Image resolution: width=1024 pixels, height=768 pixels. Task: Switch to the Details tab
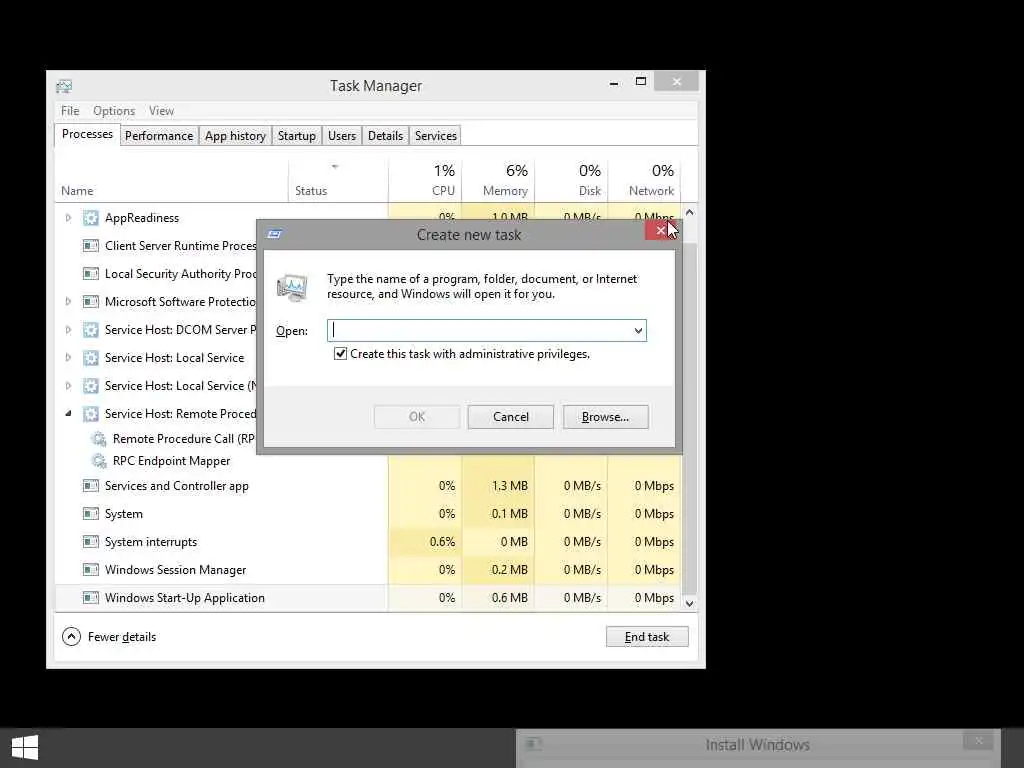coord(385,136)
